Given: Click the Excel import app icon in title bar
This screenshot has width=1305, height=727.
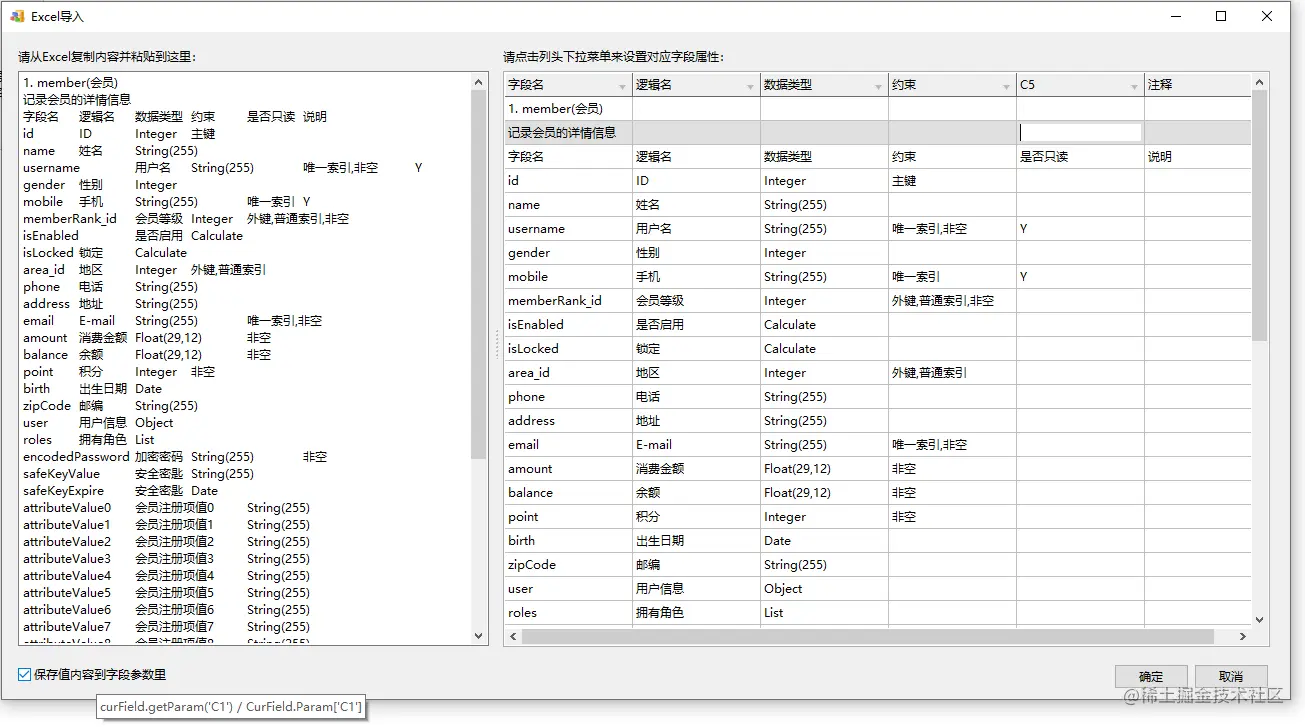Looking at the screenshot, I should [x=17, y=16].
